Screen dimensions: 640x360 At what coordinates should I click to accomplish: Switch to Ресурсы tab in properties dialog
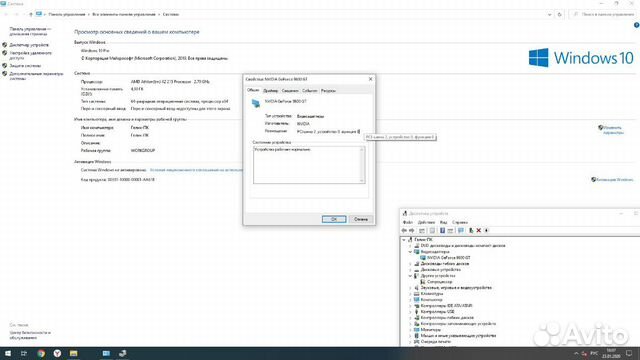328,91
